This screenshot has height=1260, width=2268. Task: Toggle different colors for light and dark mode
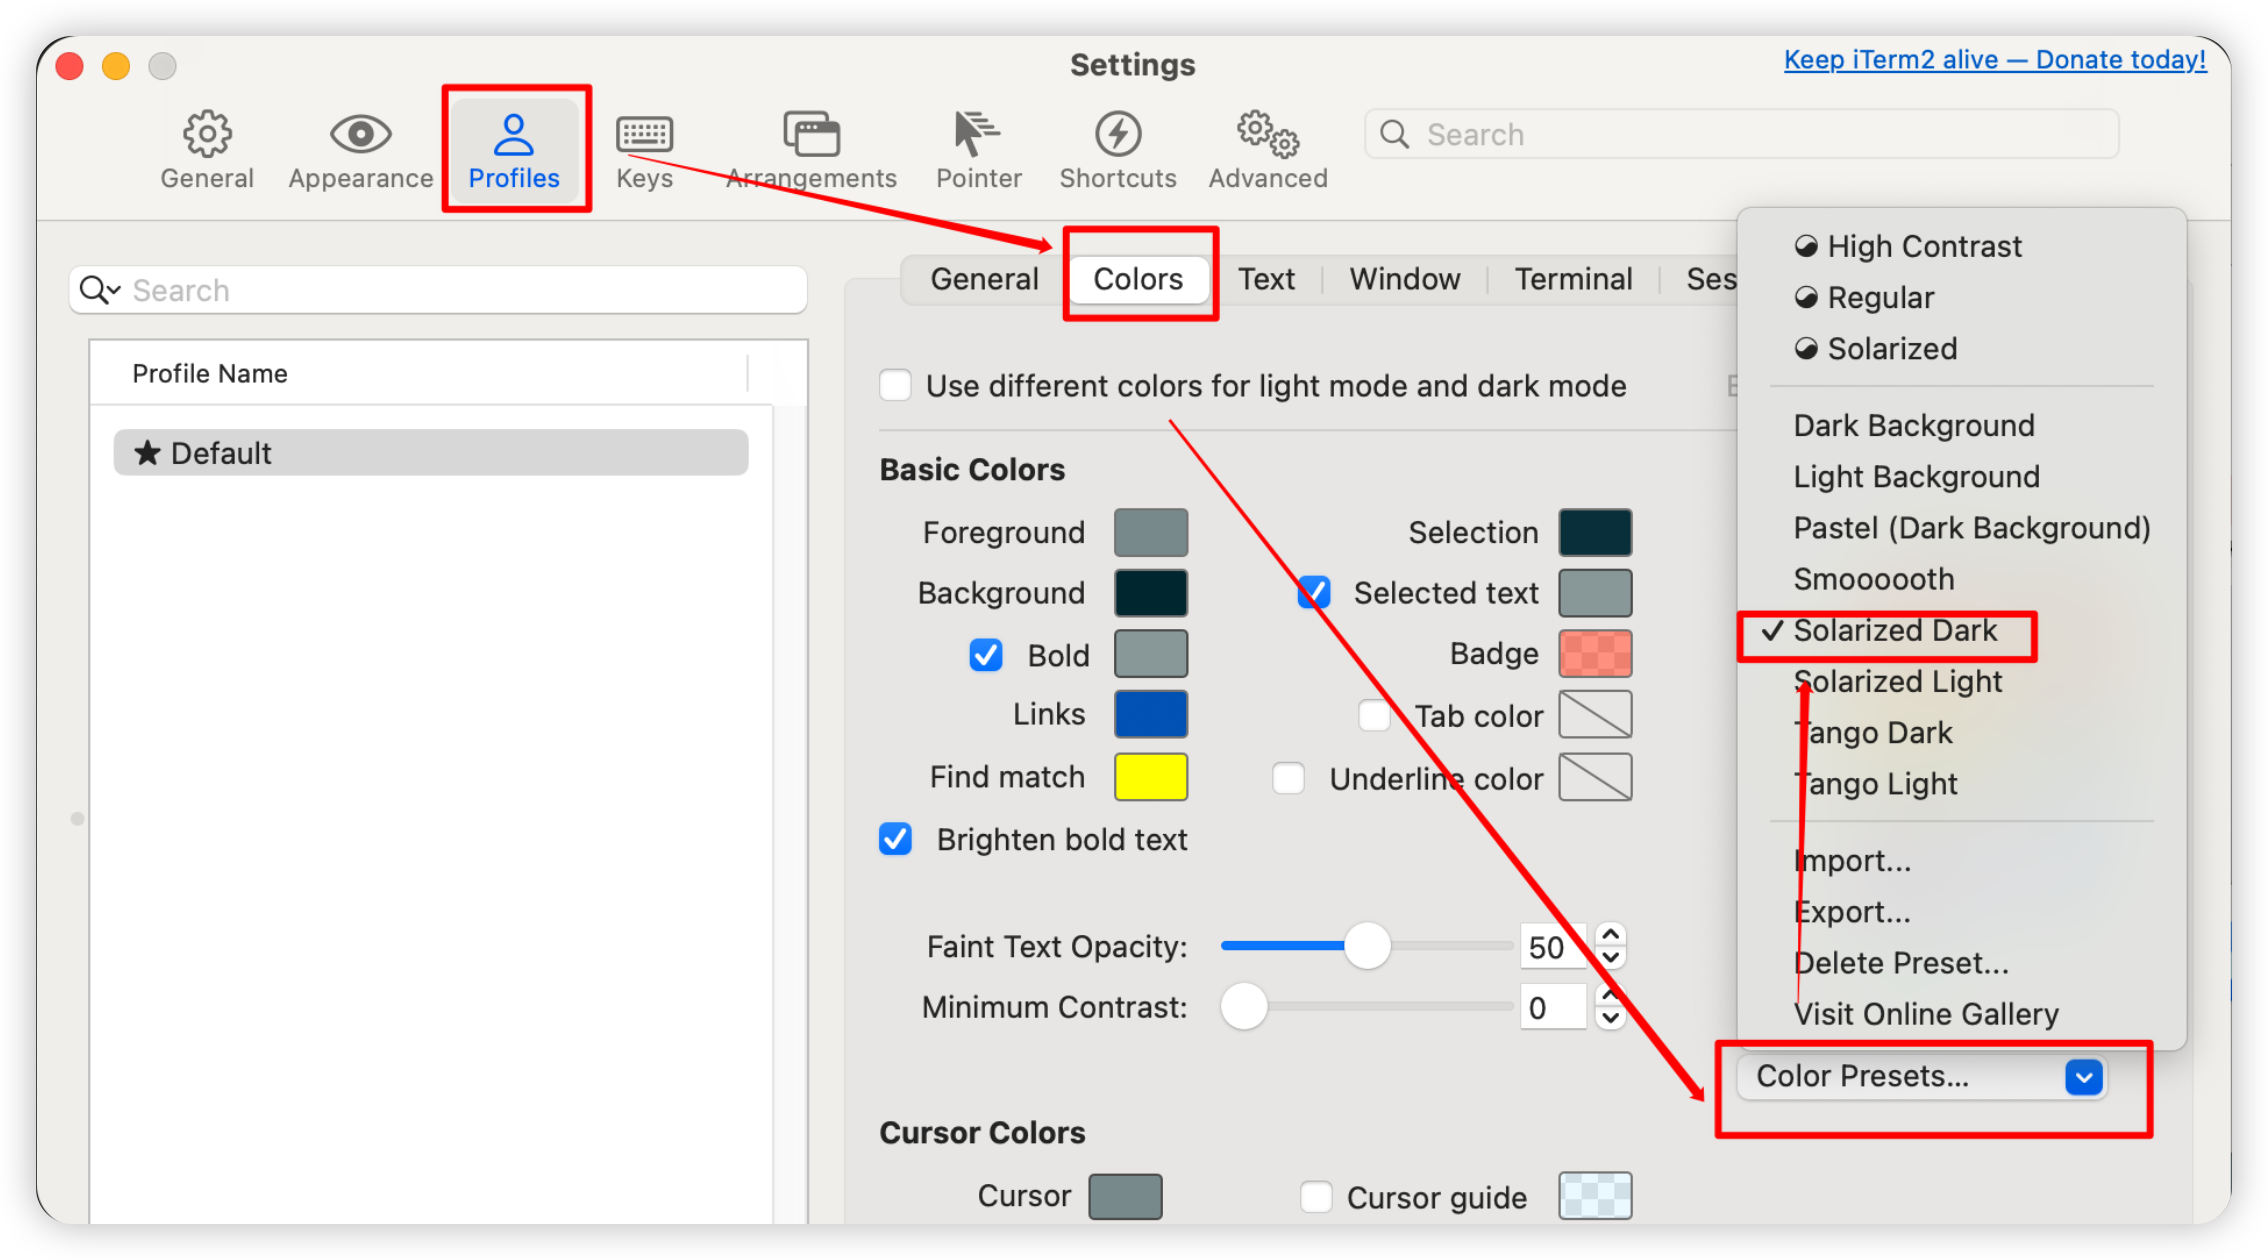coord(895,385)
